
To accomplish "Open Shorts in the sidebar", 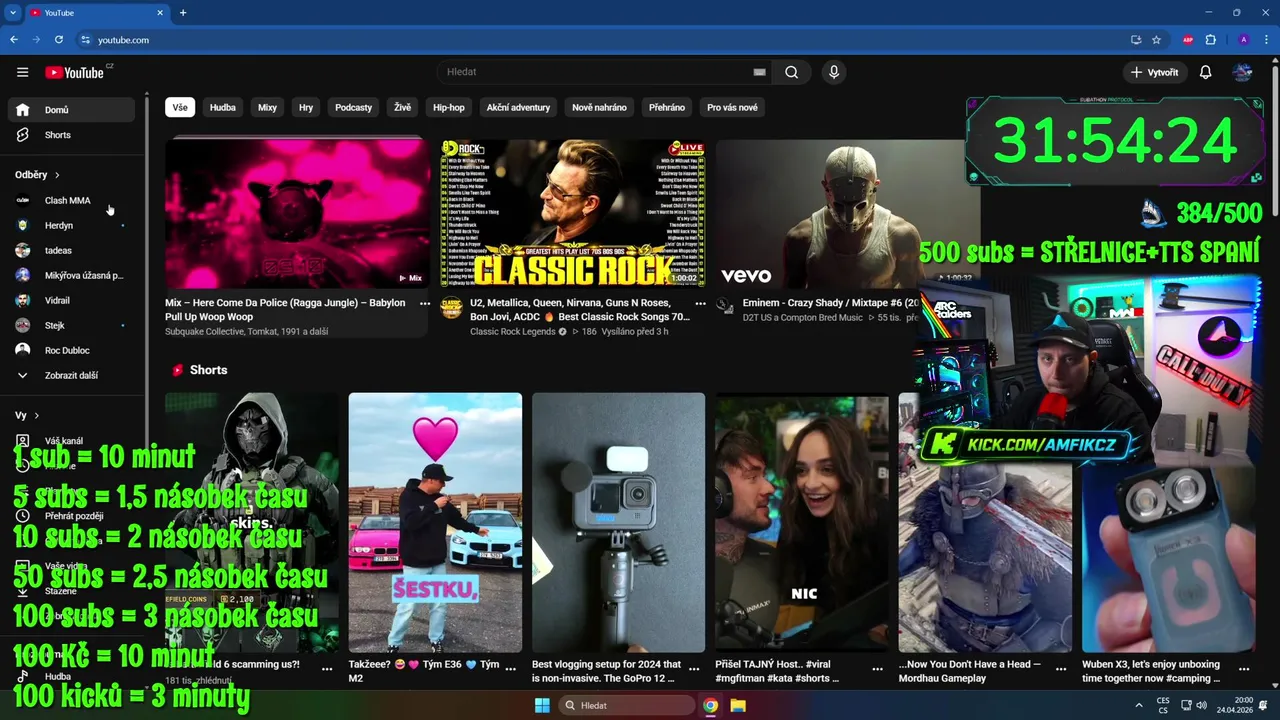I will [x=71, y=135].
